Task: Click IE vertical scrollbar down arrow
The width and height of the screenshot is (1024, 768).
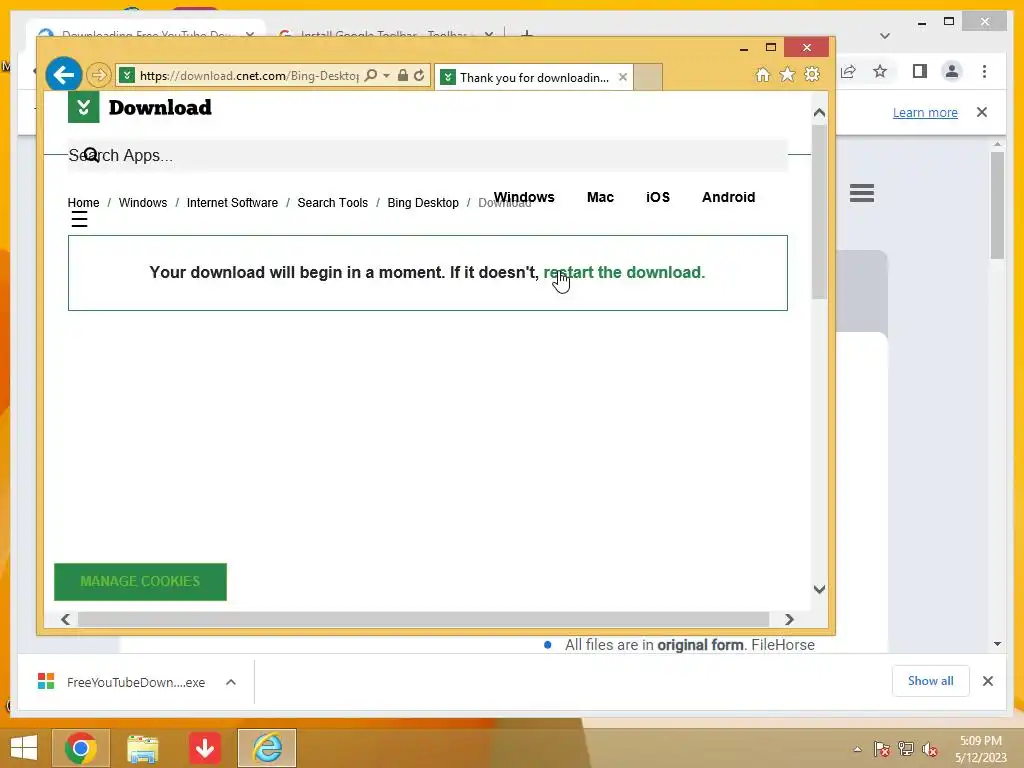Action: tap(820, 589)
